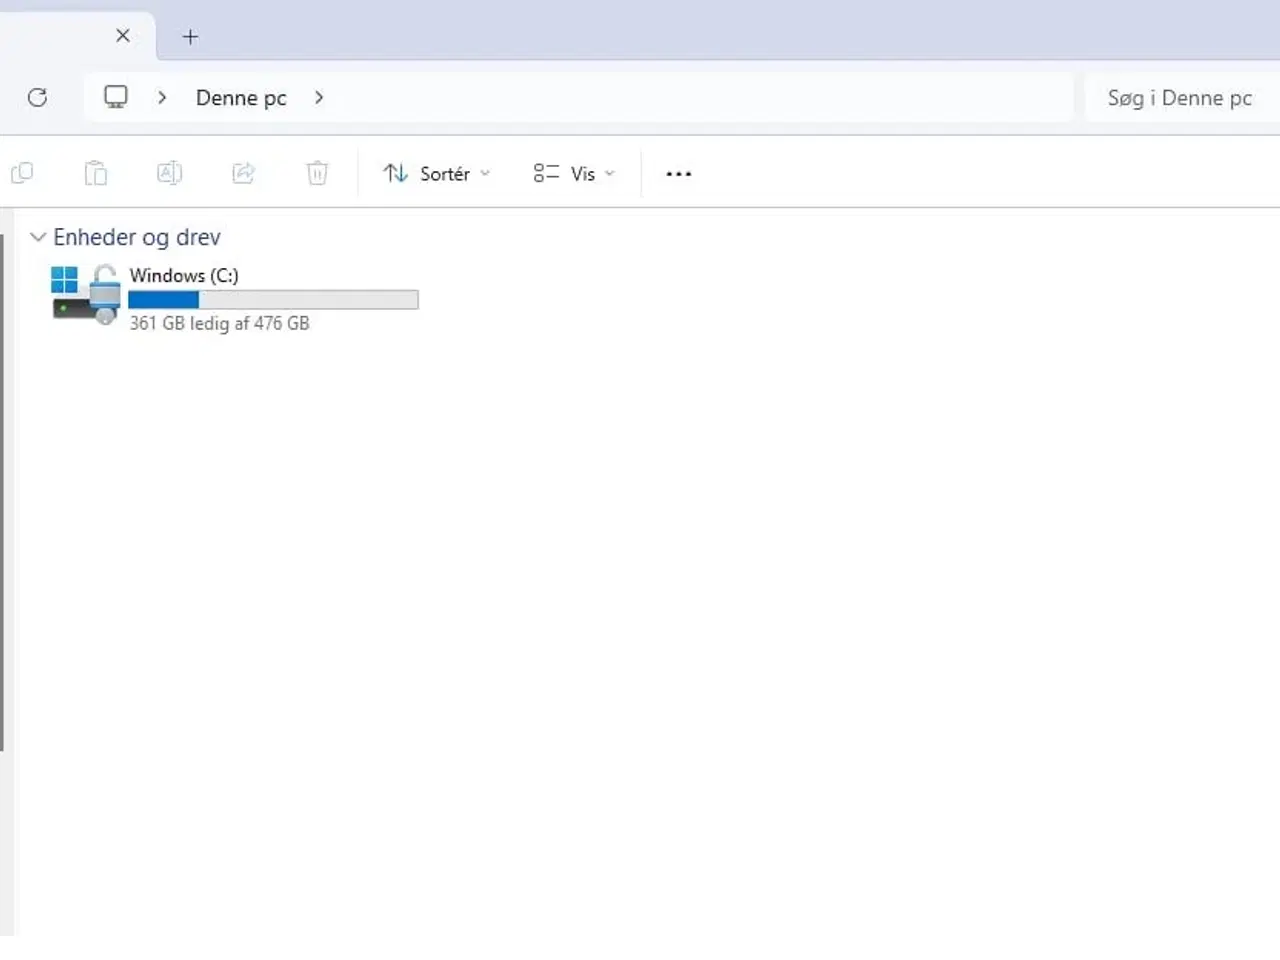
Task: Open the Sortér dropdown menu
Action: pos(437,174)
